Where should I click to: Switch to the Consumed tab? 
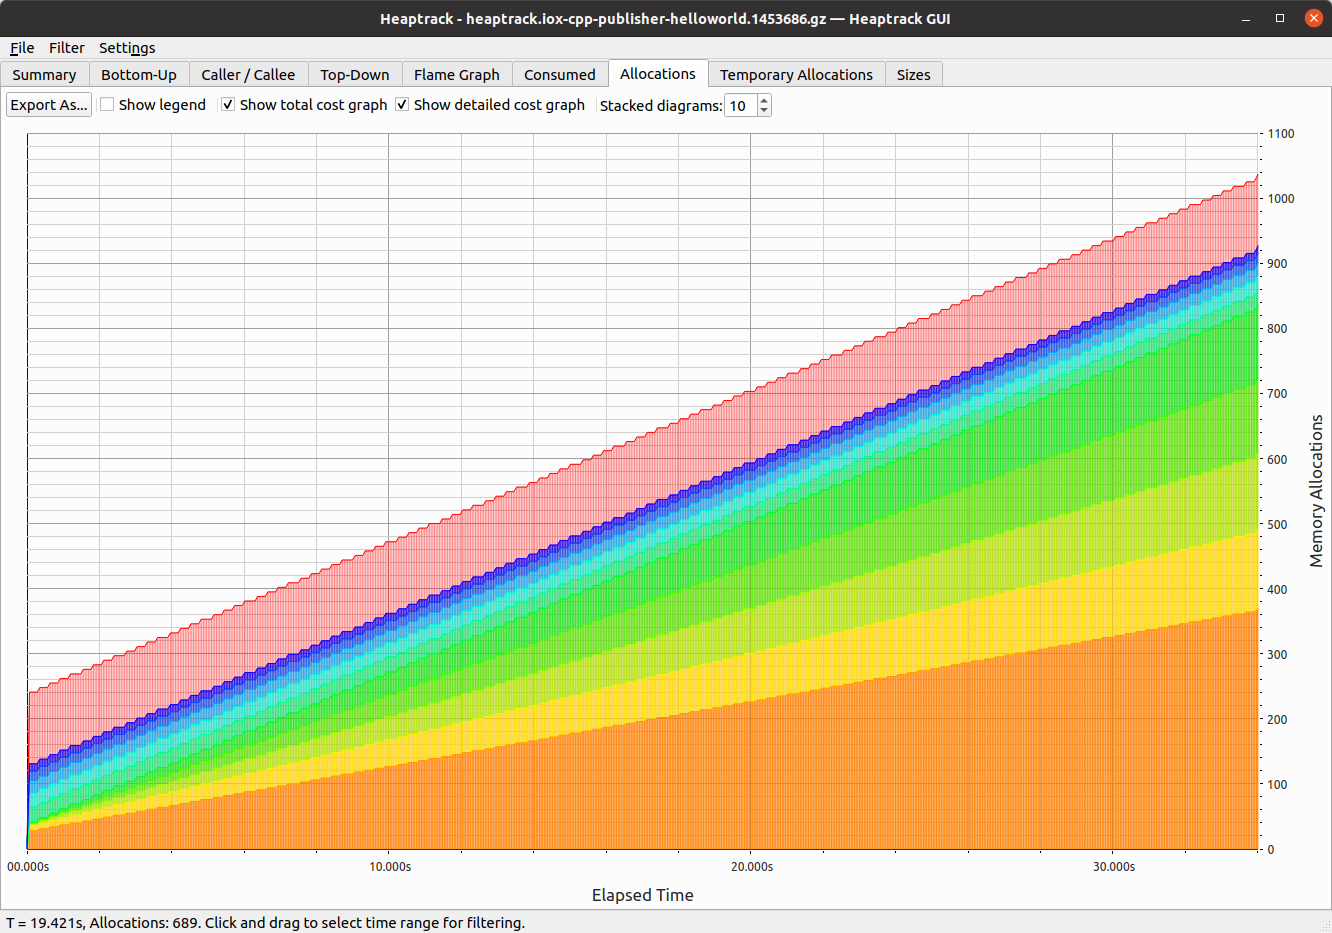click(560, 74)
